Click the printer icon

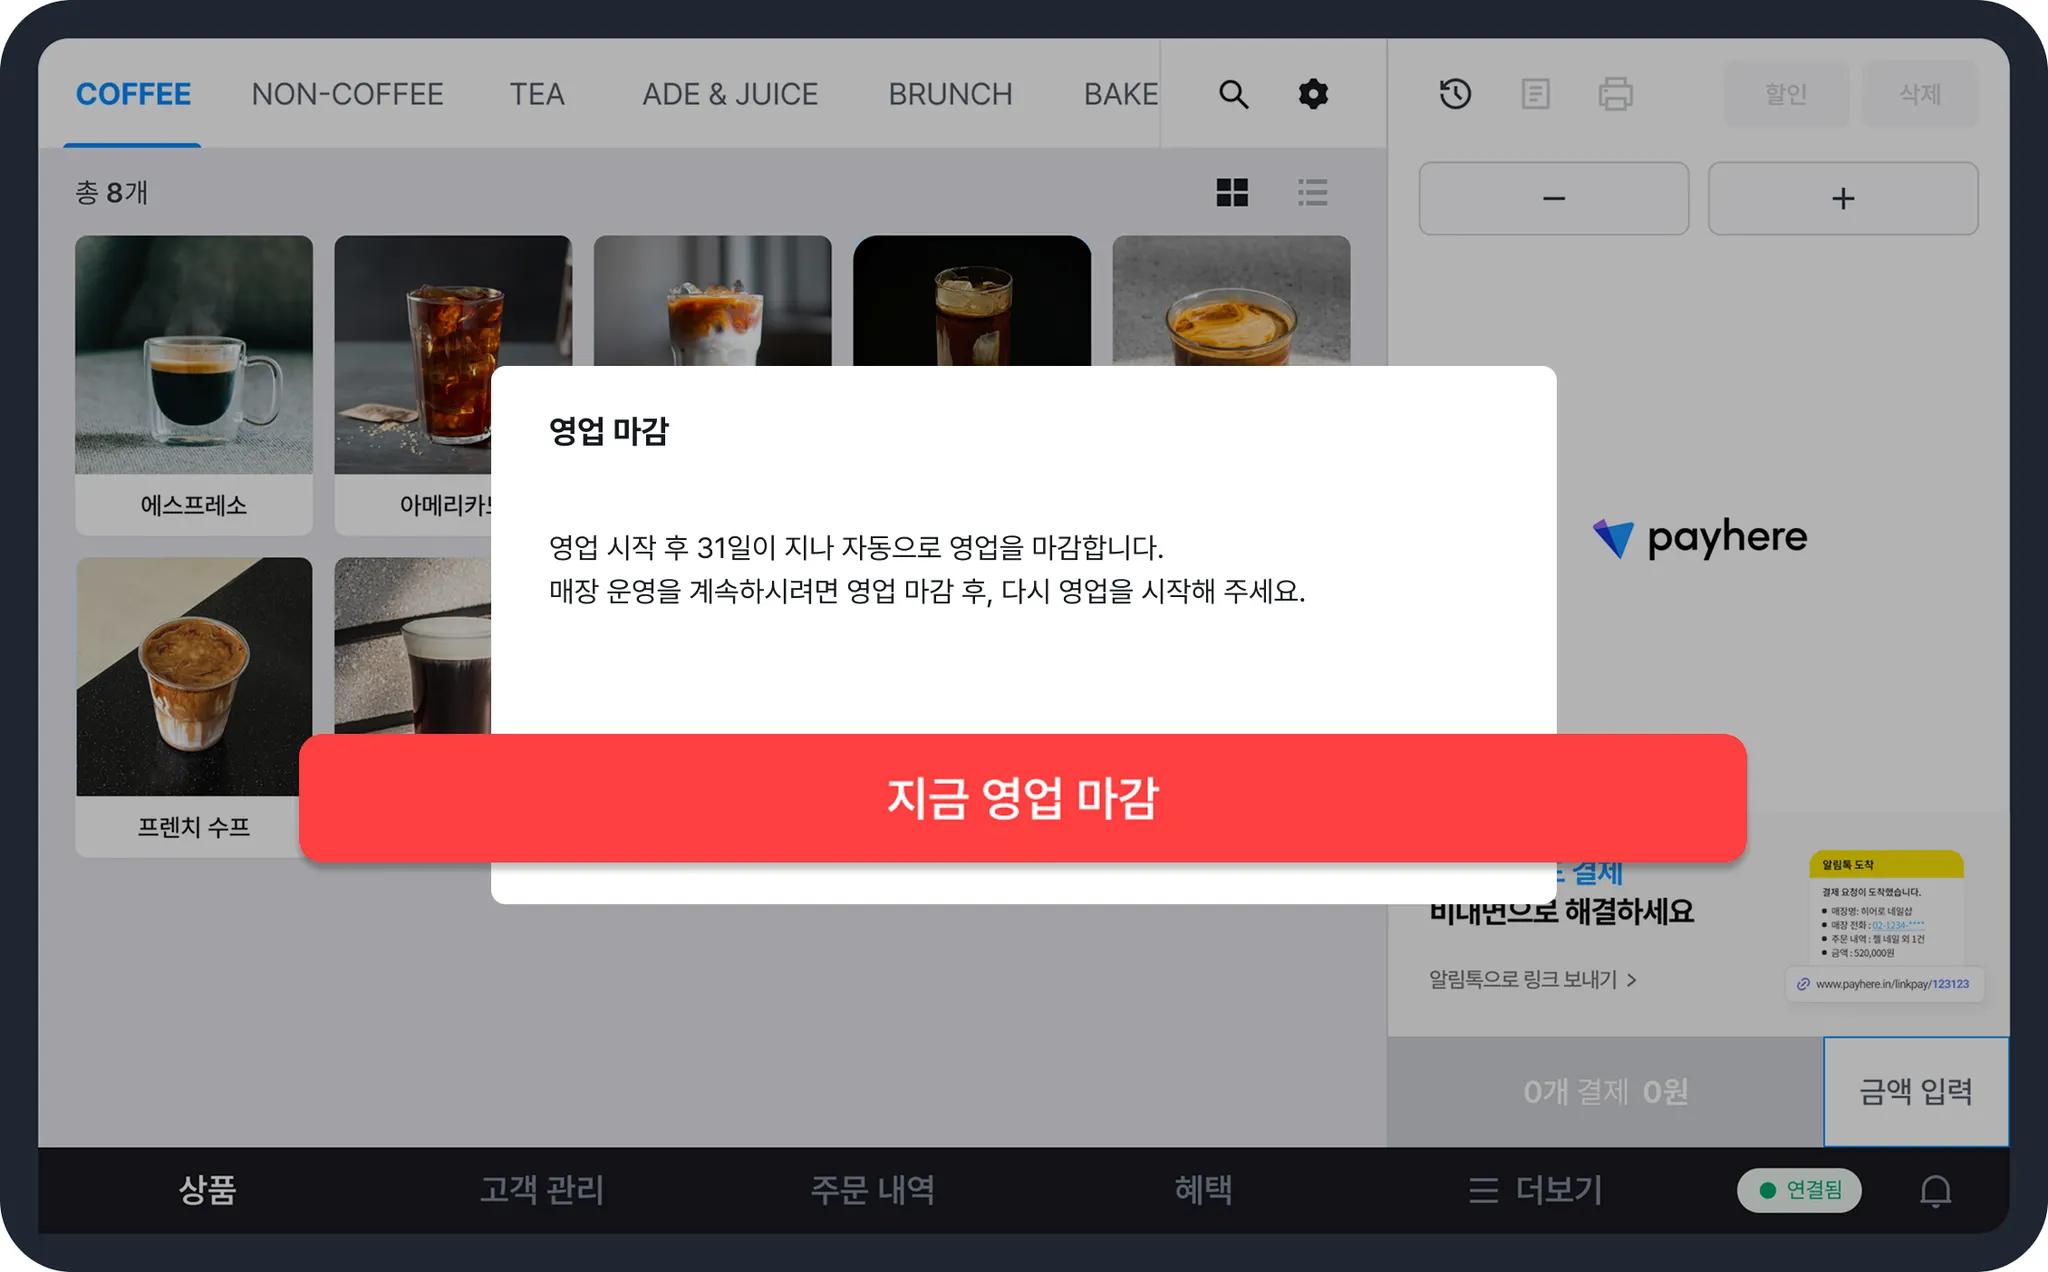1615,94
